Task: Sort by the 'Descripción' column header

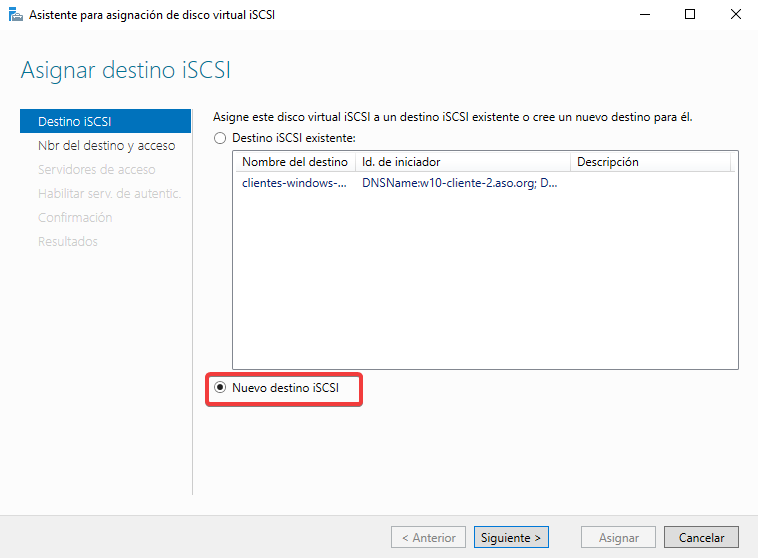Action: (x=607, y=162)
